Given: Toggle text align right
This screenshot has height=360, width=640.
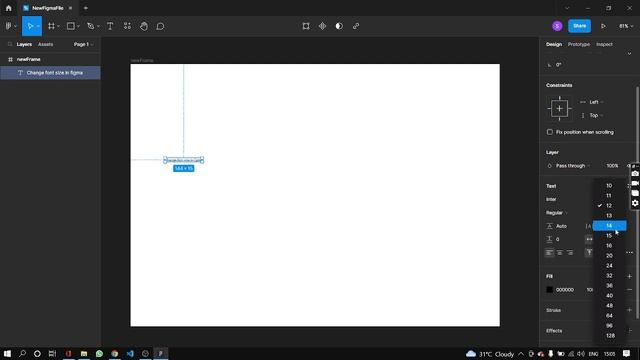Looking at the screenshot, I should [x=570, y=253].
